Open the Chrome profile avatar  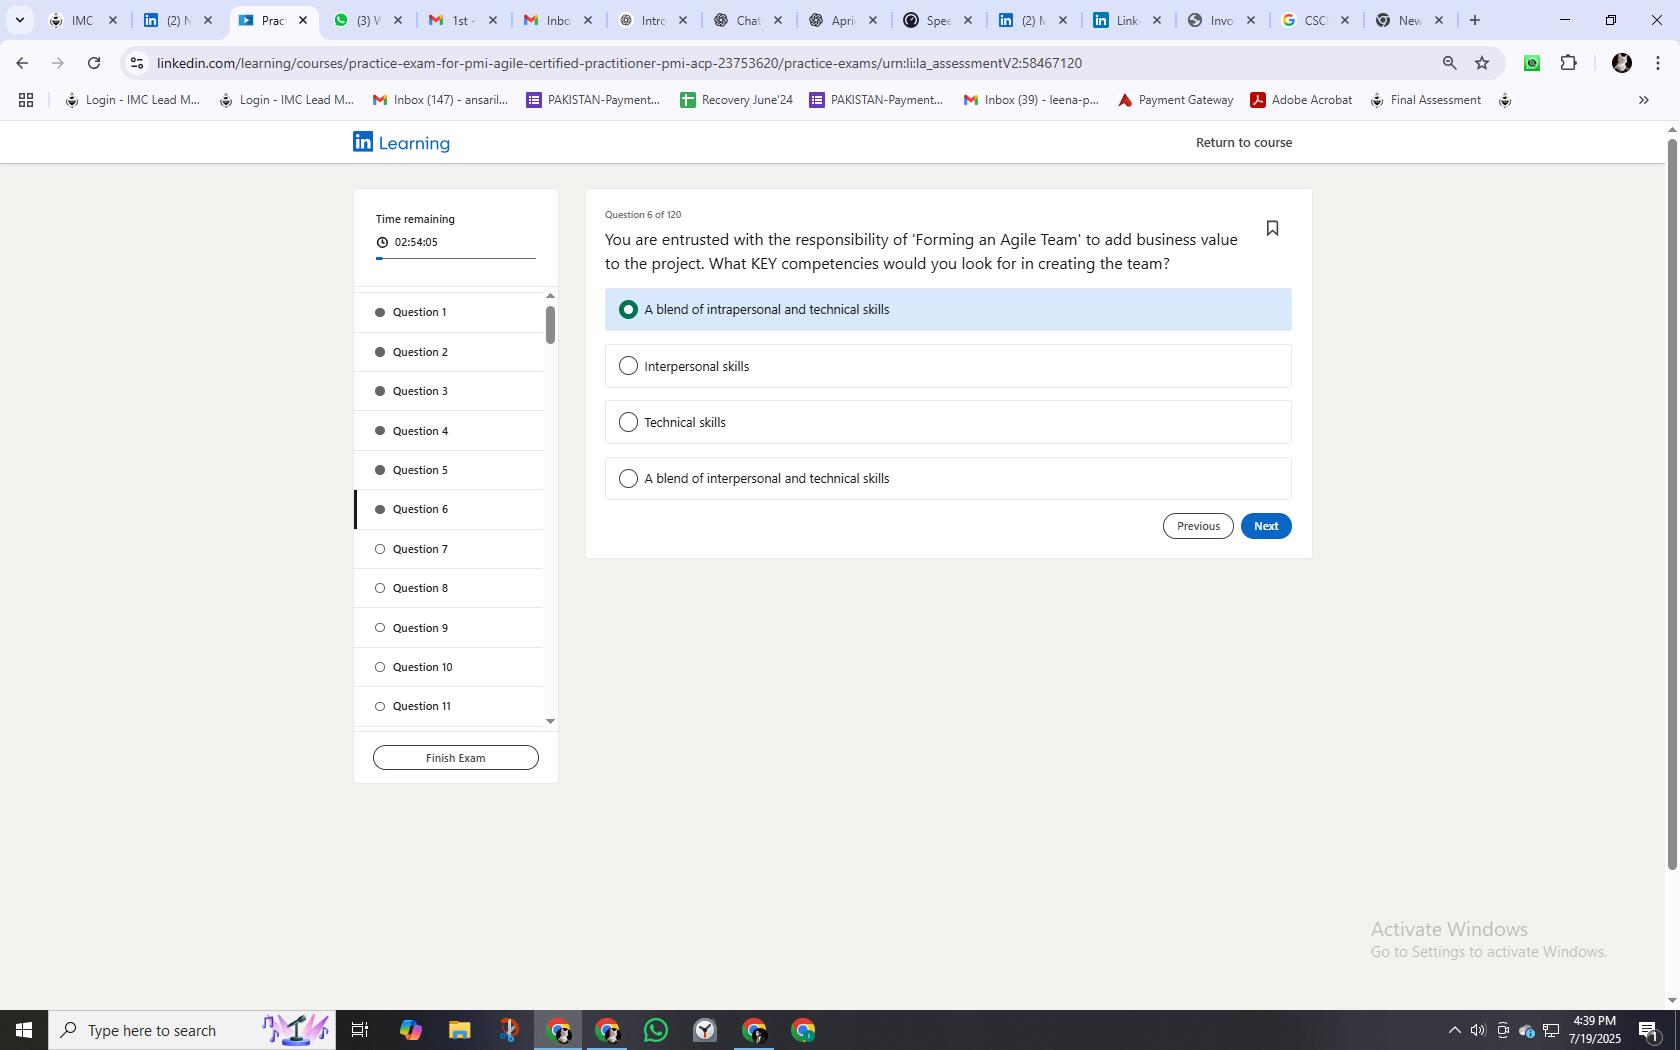coord(1621,63)
